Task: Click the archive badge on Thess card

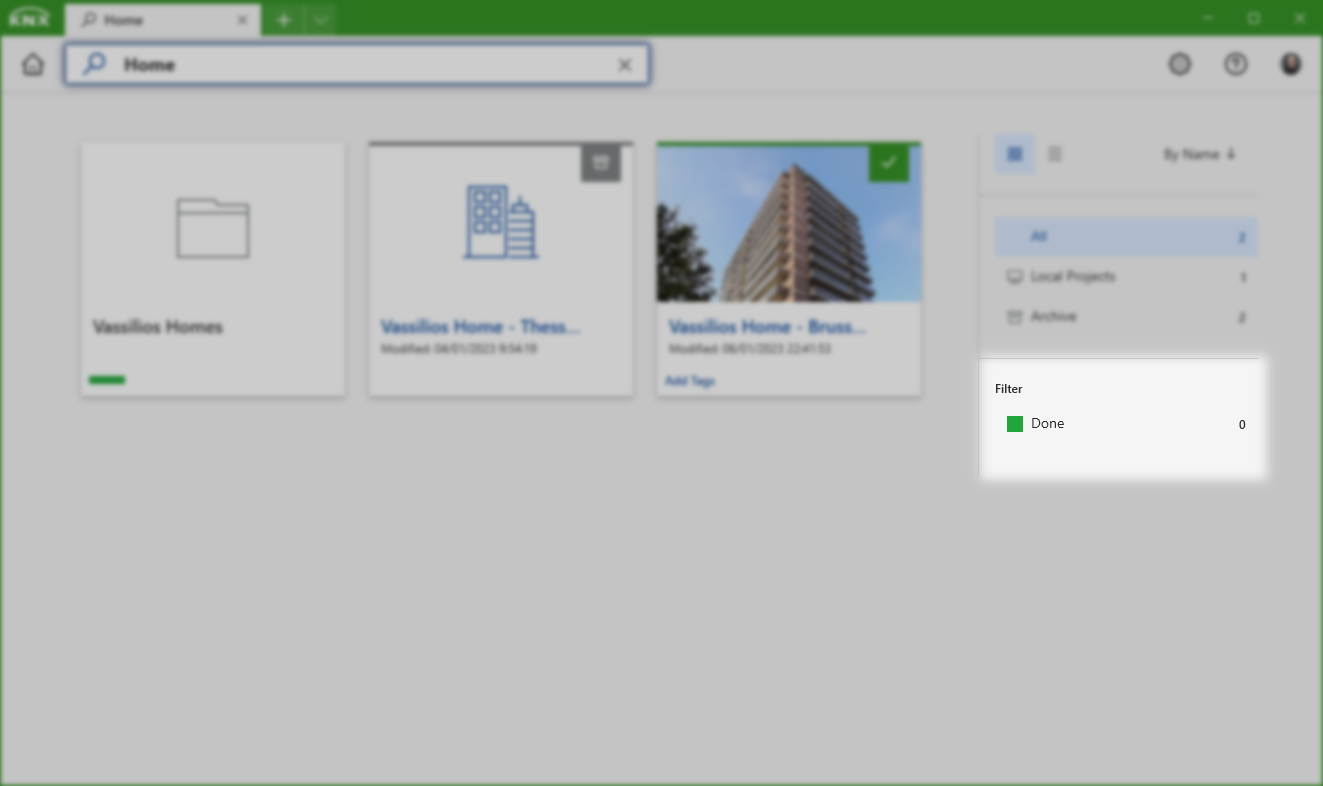Action: pos(601,163)
